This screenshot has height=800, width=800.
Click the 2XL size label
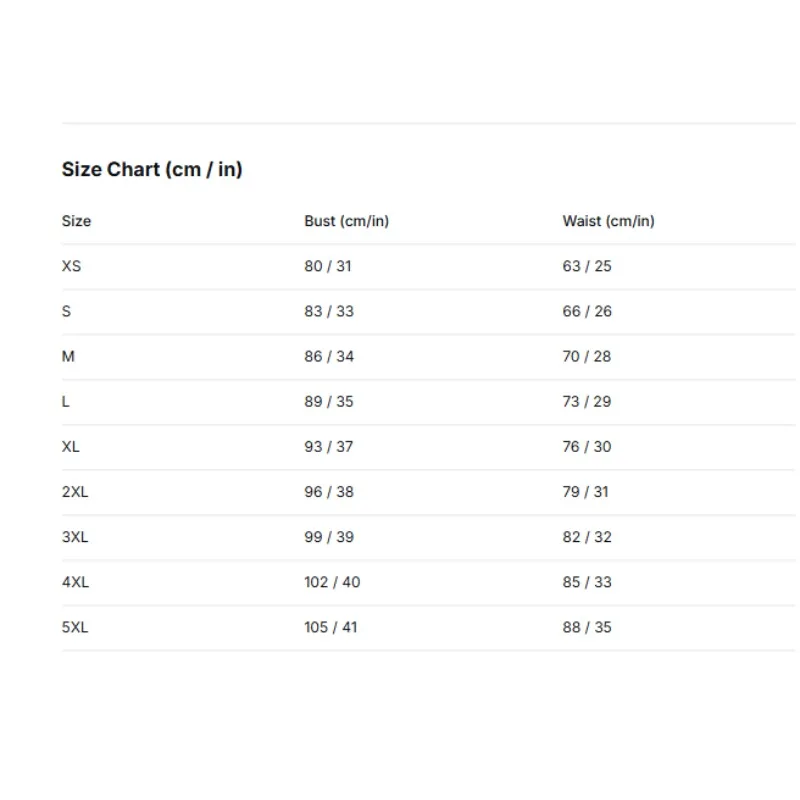tap(75, 492)
